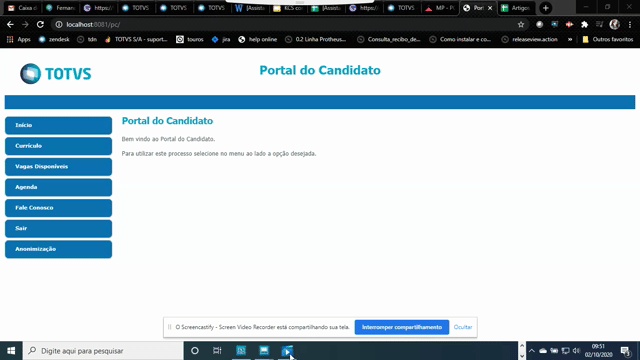Select the Agenda sidebar item
The height and width of the screenshot is (360, 640).
[x=58, y=187]
